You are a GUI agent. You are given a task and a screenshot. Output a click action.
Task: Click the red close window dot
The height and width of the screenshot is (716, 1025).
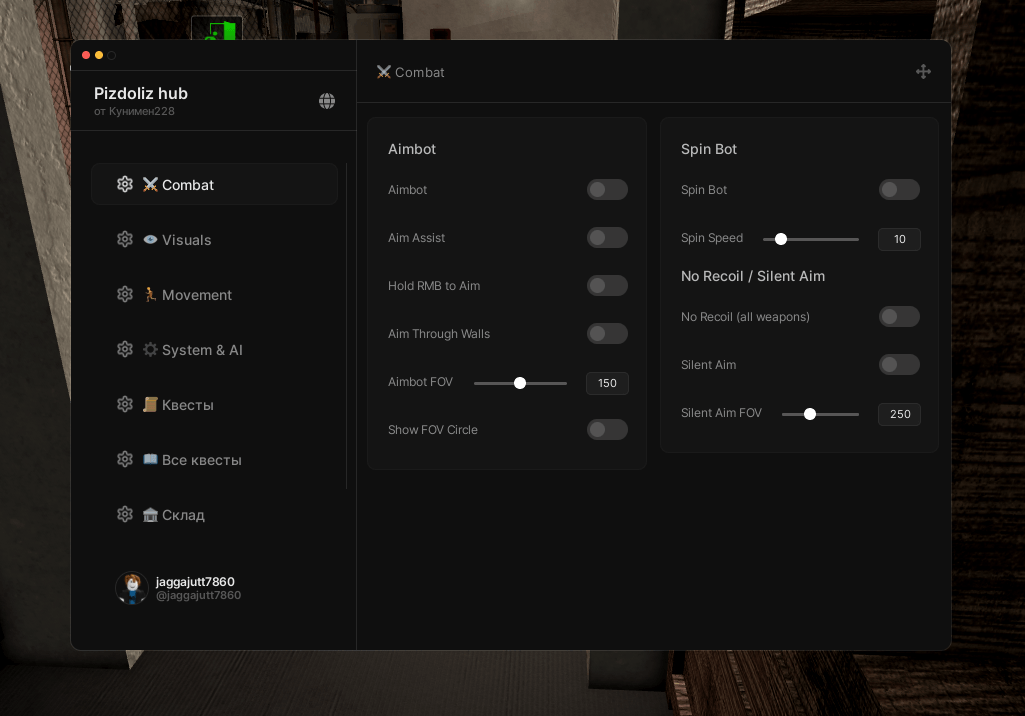click(x=86, y=55)
